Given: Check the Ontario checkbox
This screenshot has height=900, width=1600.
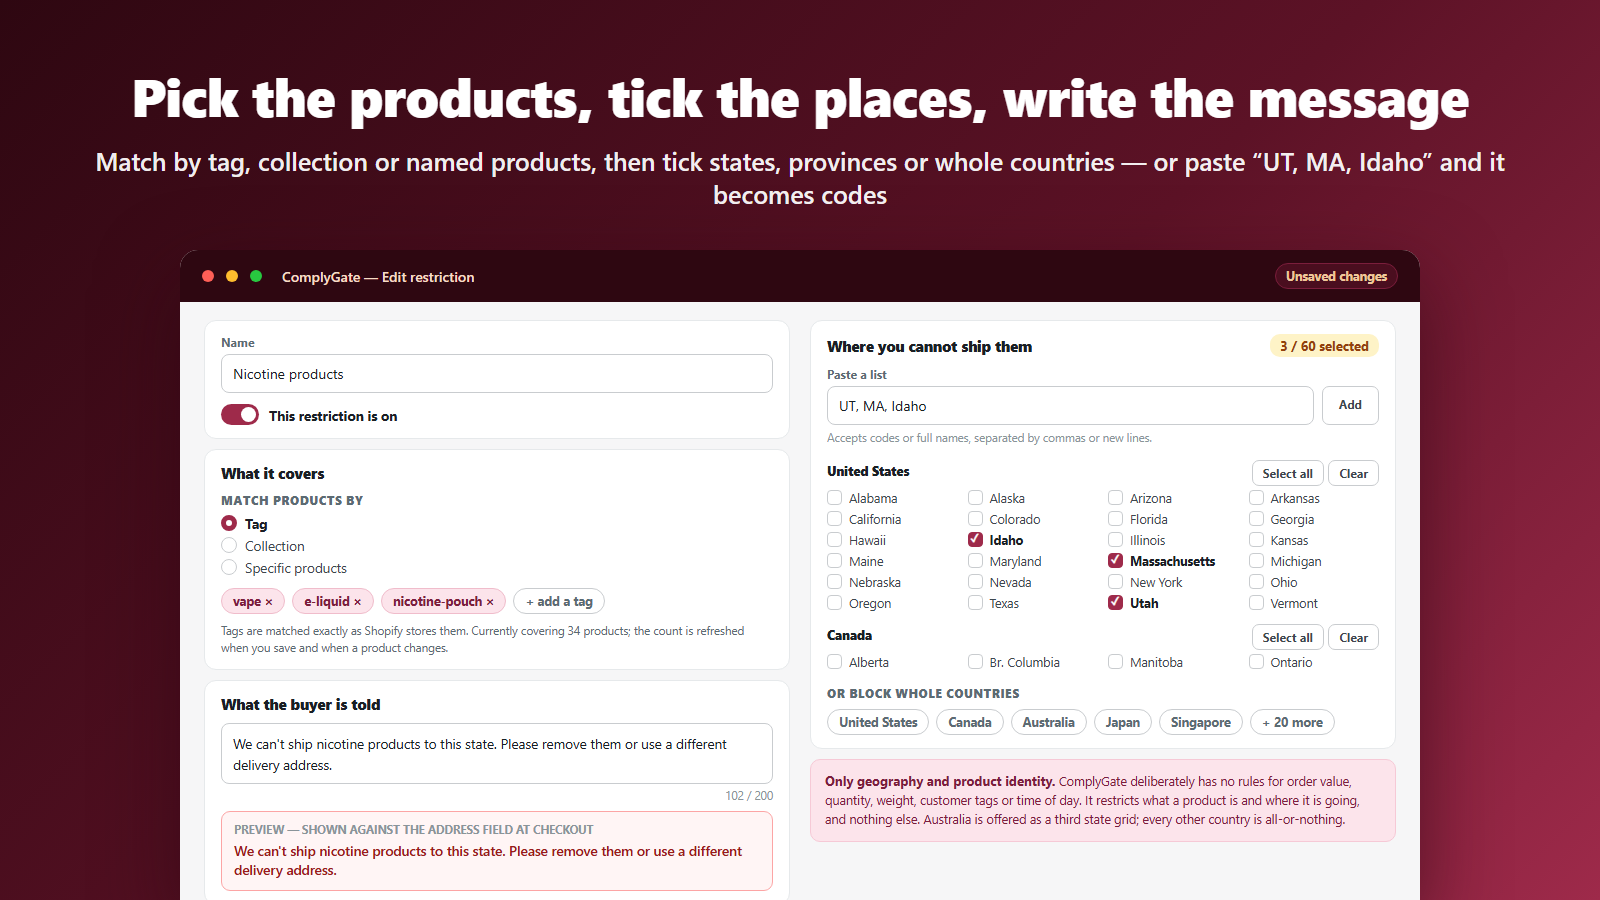Looking at the screenshot, I should (x=1256, y=661).
